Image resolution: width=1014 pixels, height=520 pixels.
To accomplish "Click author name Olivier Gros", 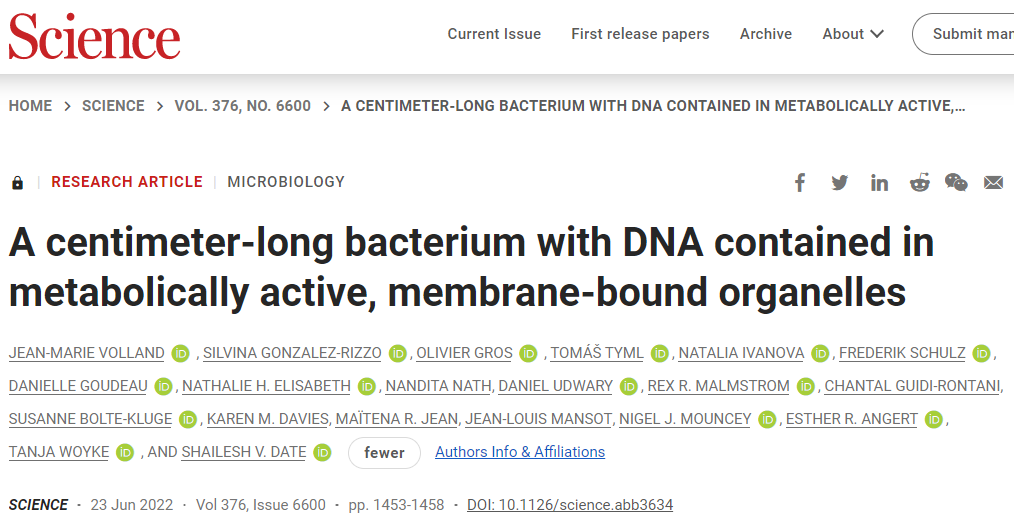I will tap(464, 353).
